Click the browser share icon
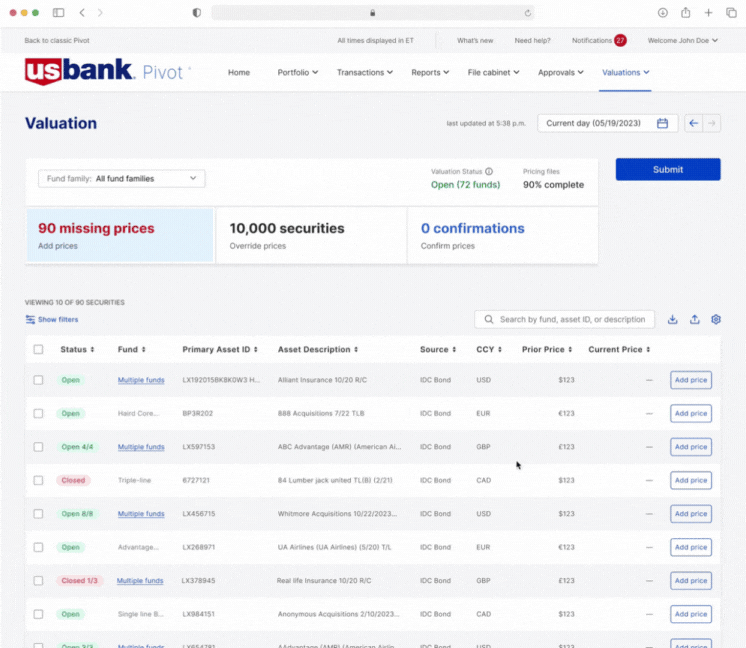This screenshot has width=746, height=648. (686, 13)
